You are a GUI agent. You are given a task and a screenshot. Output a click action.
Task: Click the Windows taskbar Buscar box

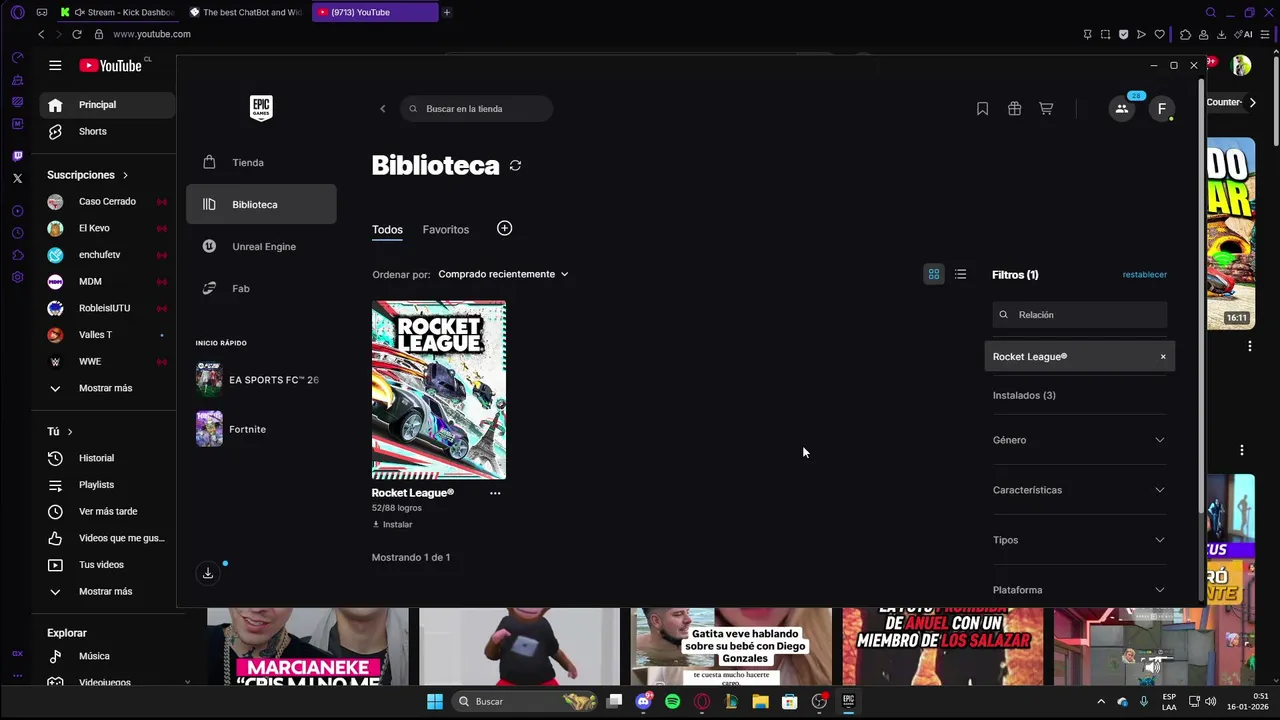click(x=527, y=701)
